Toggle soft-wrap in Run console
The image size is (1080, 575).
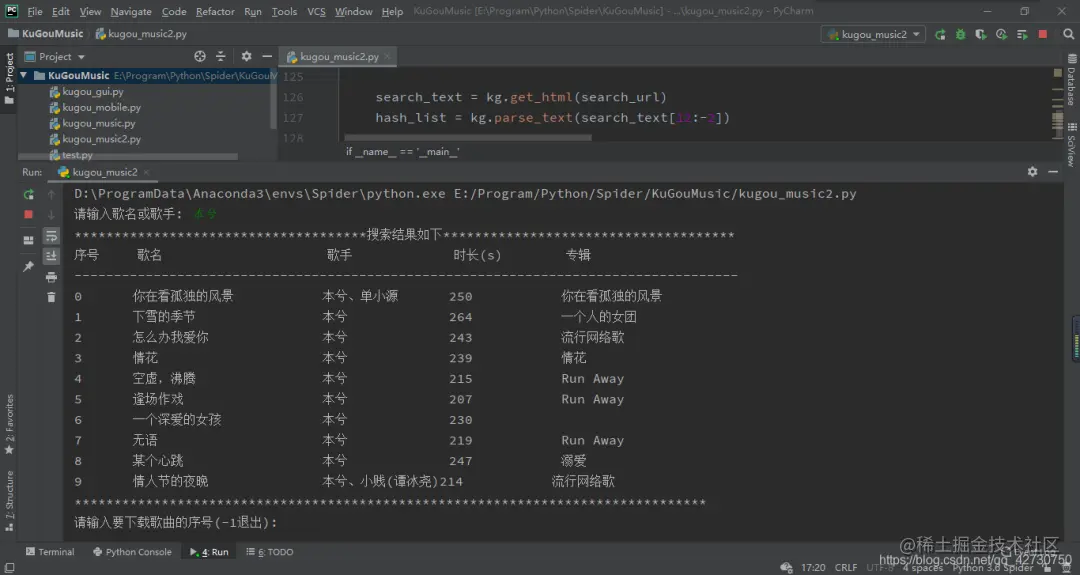coord(51,236)
